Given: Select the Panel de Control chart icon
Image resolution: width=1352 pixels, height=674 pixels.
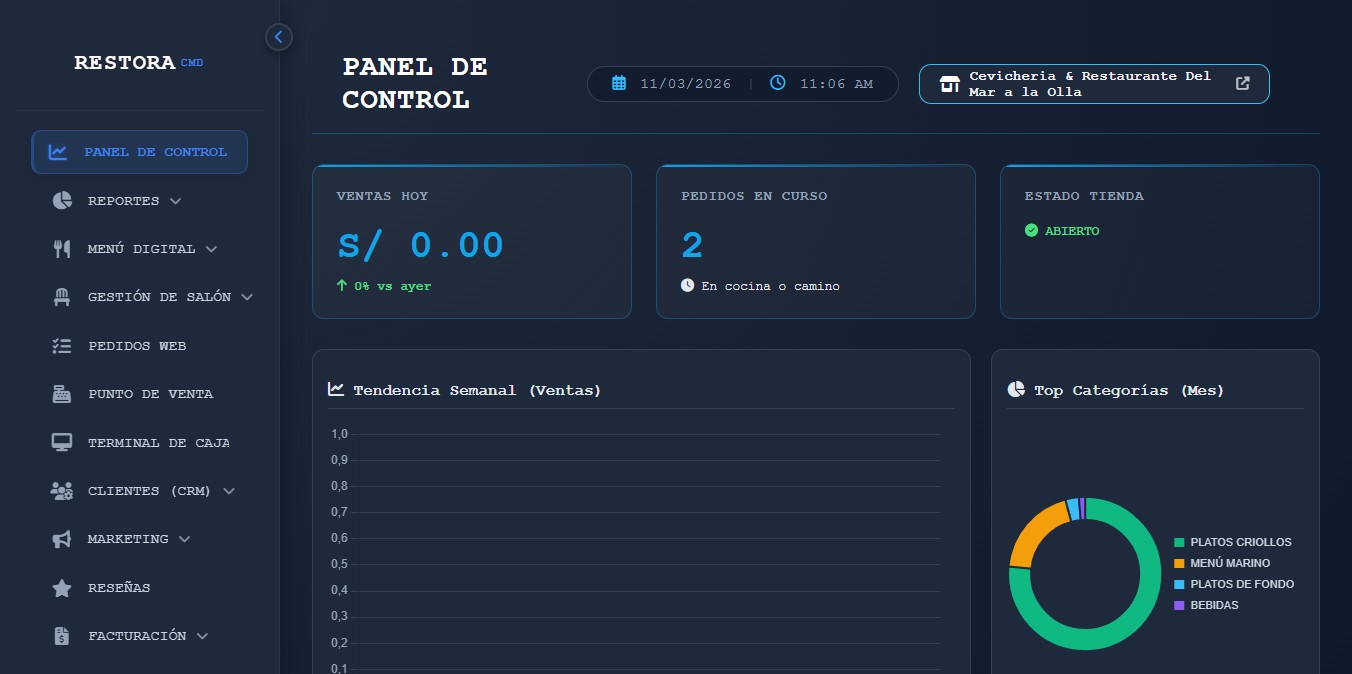Looking at the screenshot, I should point(59,151).
